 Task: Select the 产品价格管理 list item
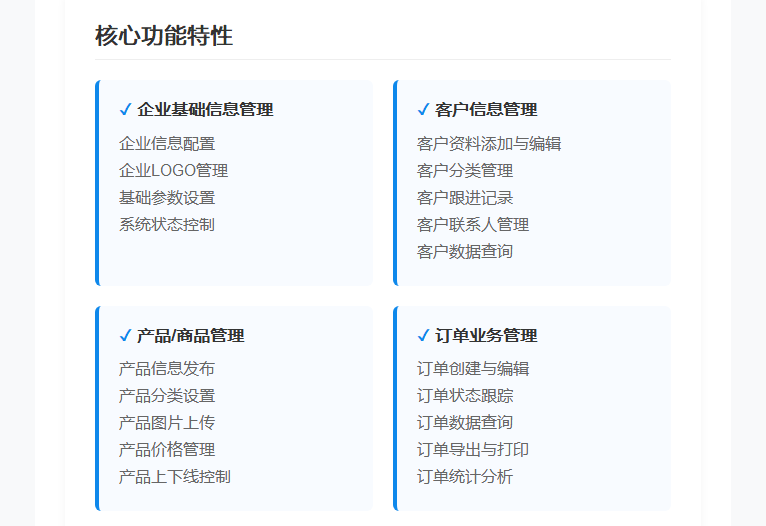tap(167, 450)
